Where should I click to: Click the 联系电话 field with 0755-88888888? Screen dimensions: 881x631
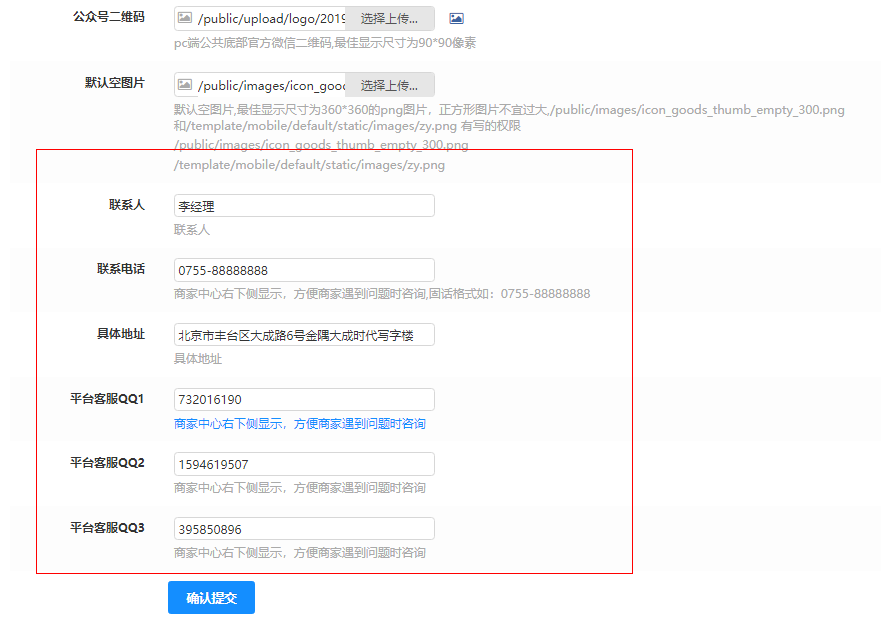(304, 270)
